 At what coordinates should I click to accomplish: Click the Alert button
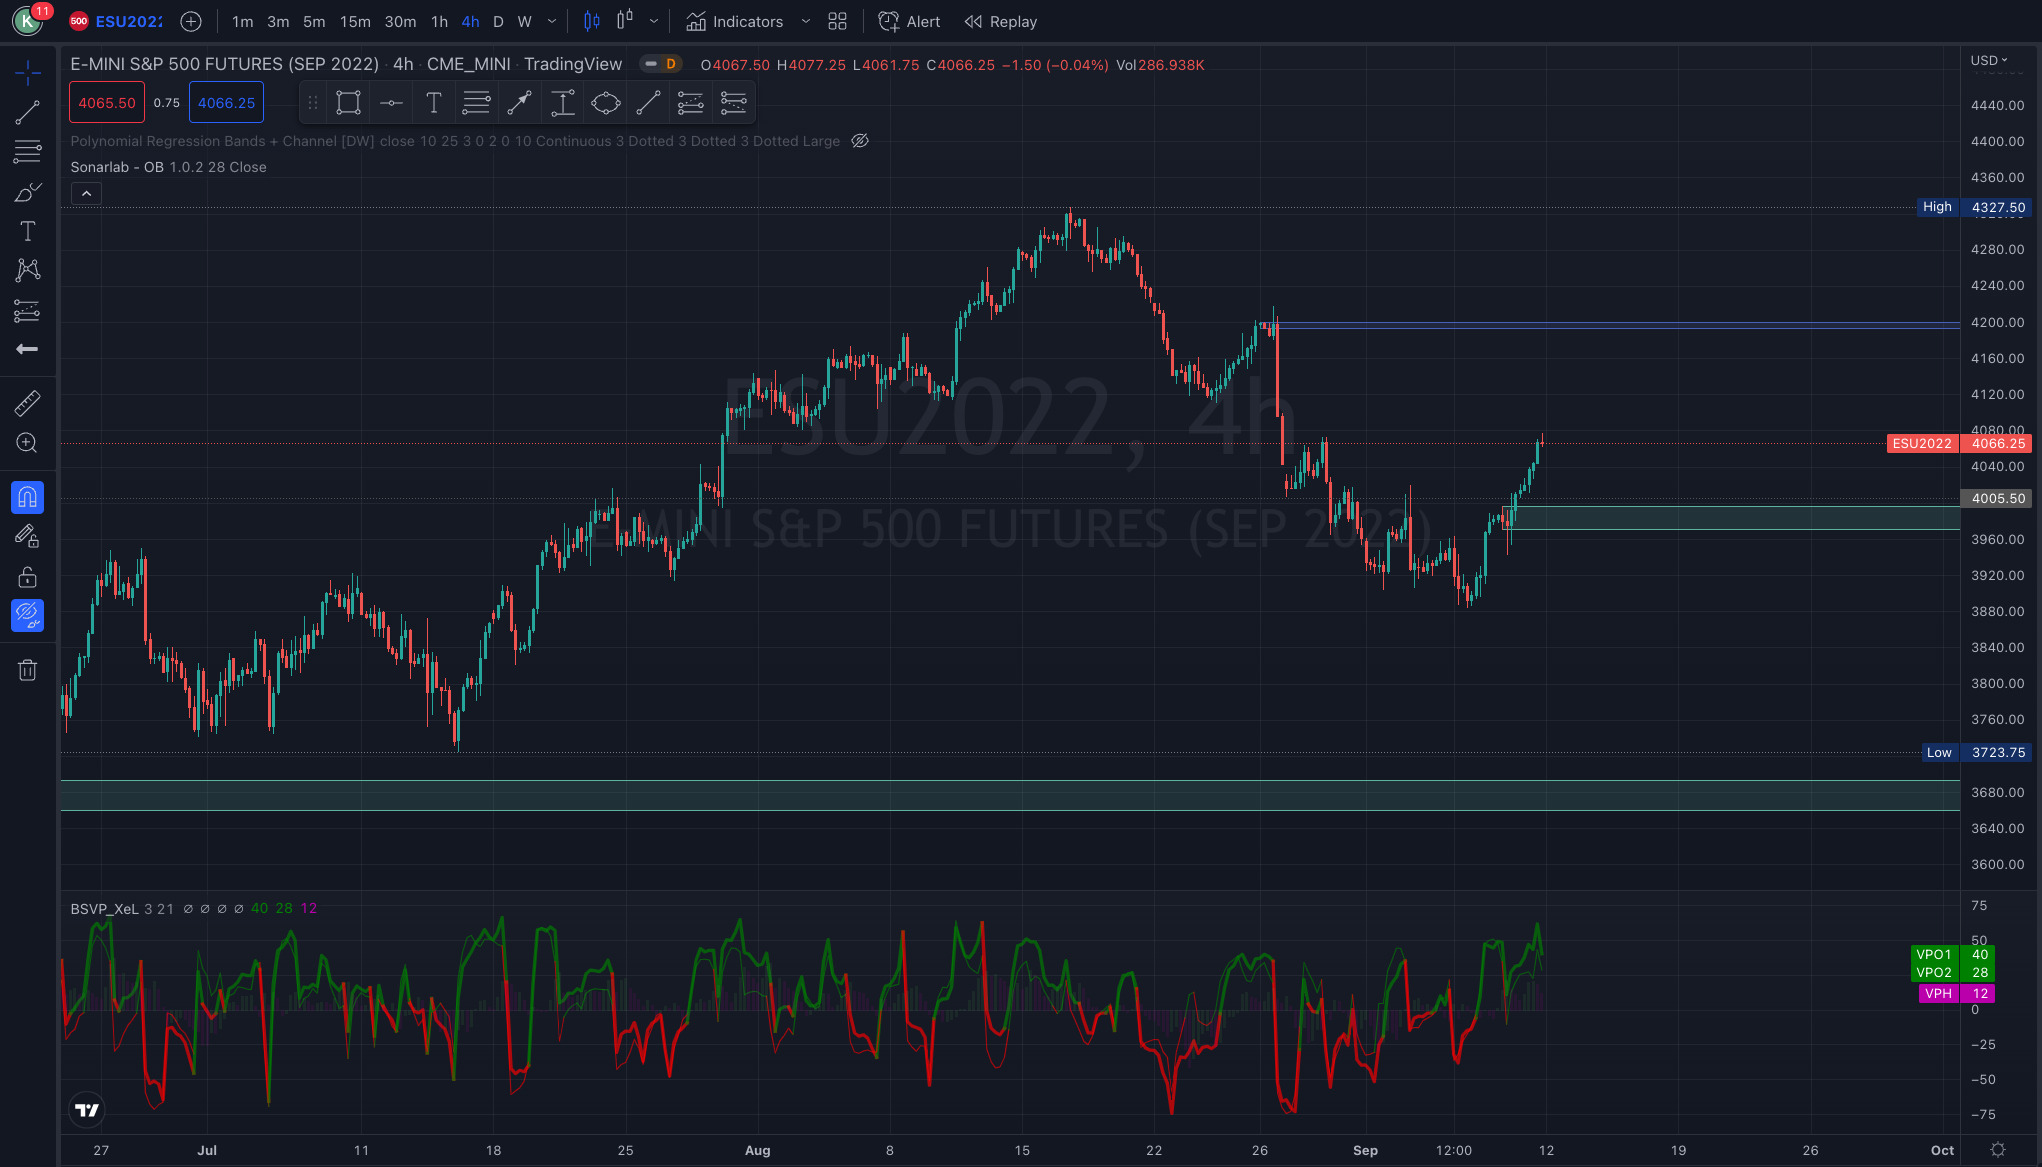tap(909, 21)
